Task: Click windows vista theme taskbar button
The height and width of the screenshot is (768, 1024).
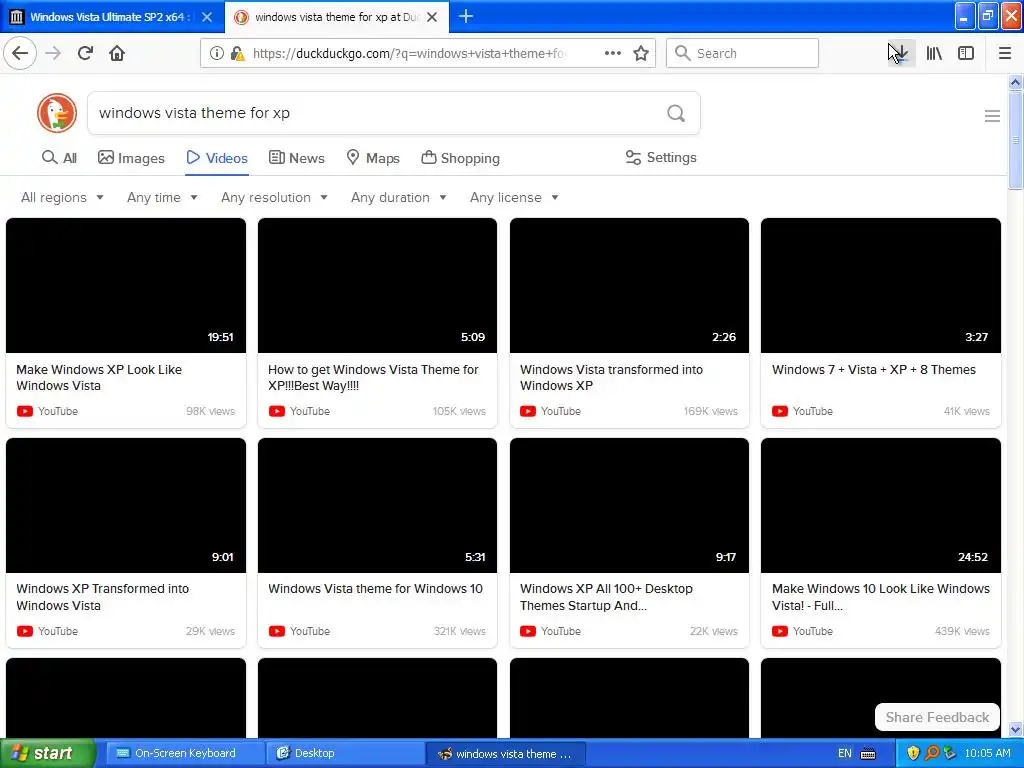Action: tap(507, 753)
